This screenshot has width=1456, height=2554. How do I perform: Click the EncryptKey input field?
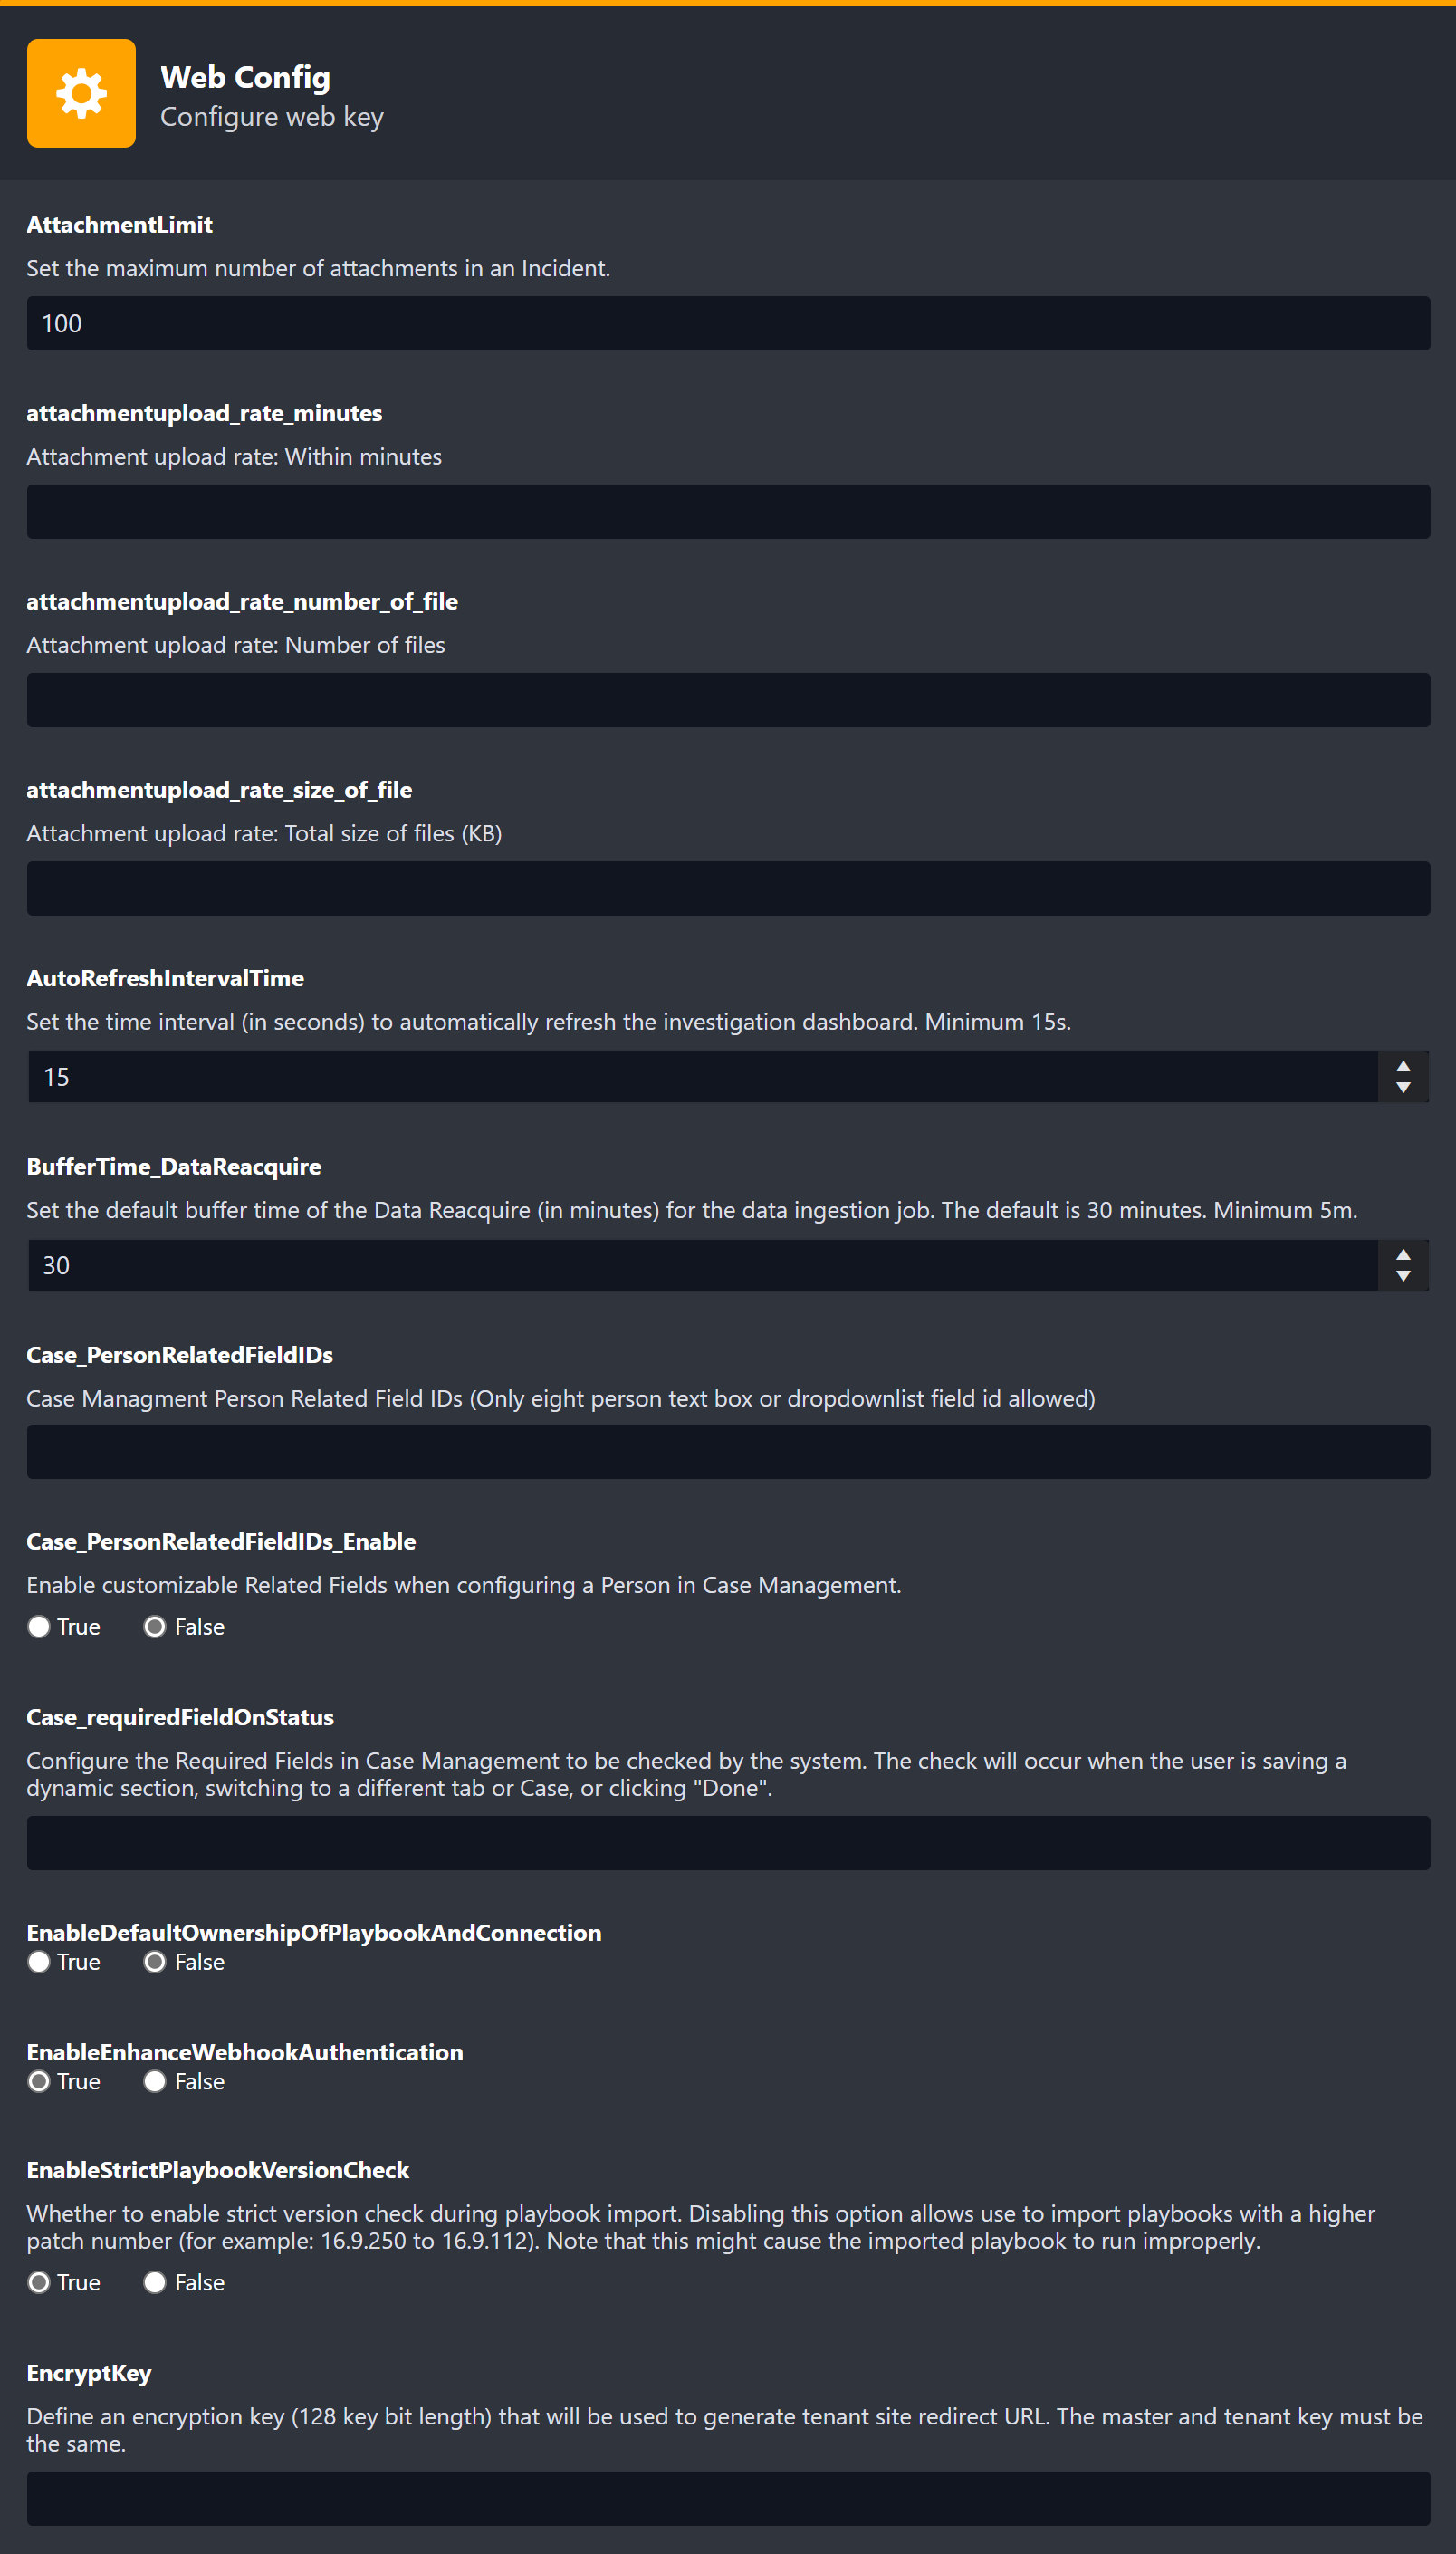click(x=728, y=2499)
